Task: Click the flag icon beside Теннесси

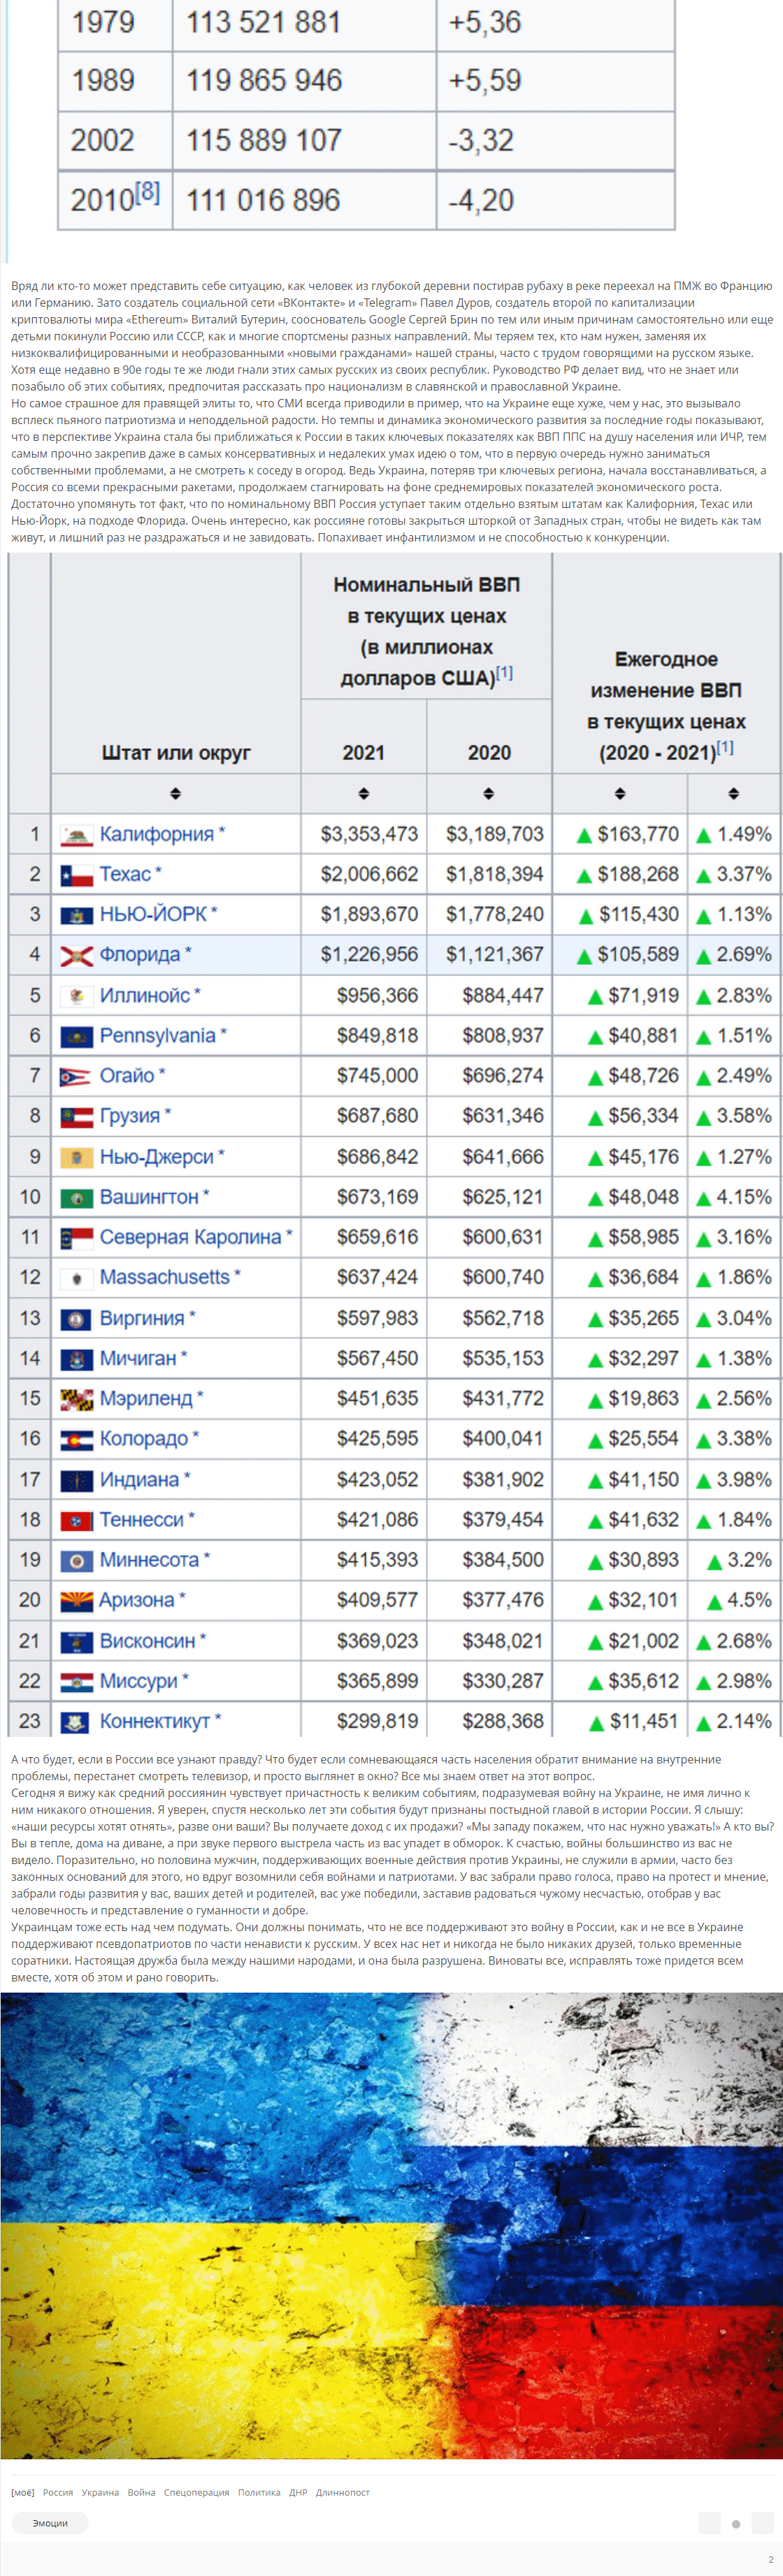Action: [x=76, y=1520]
